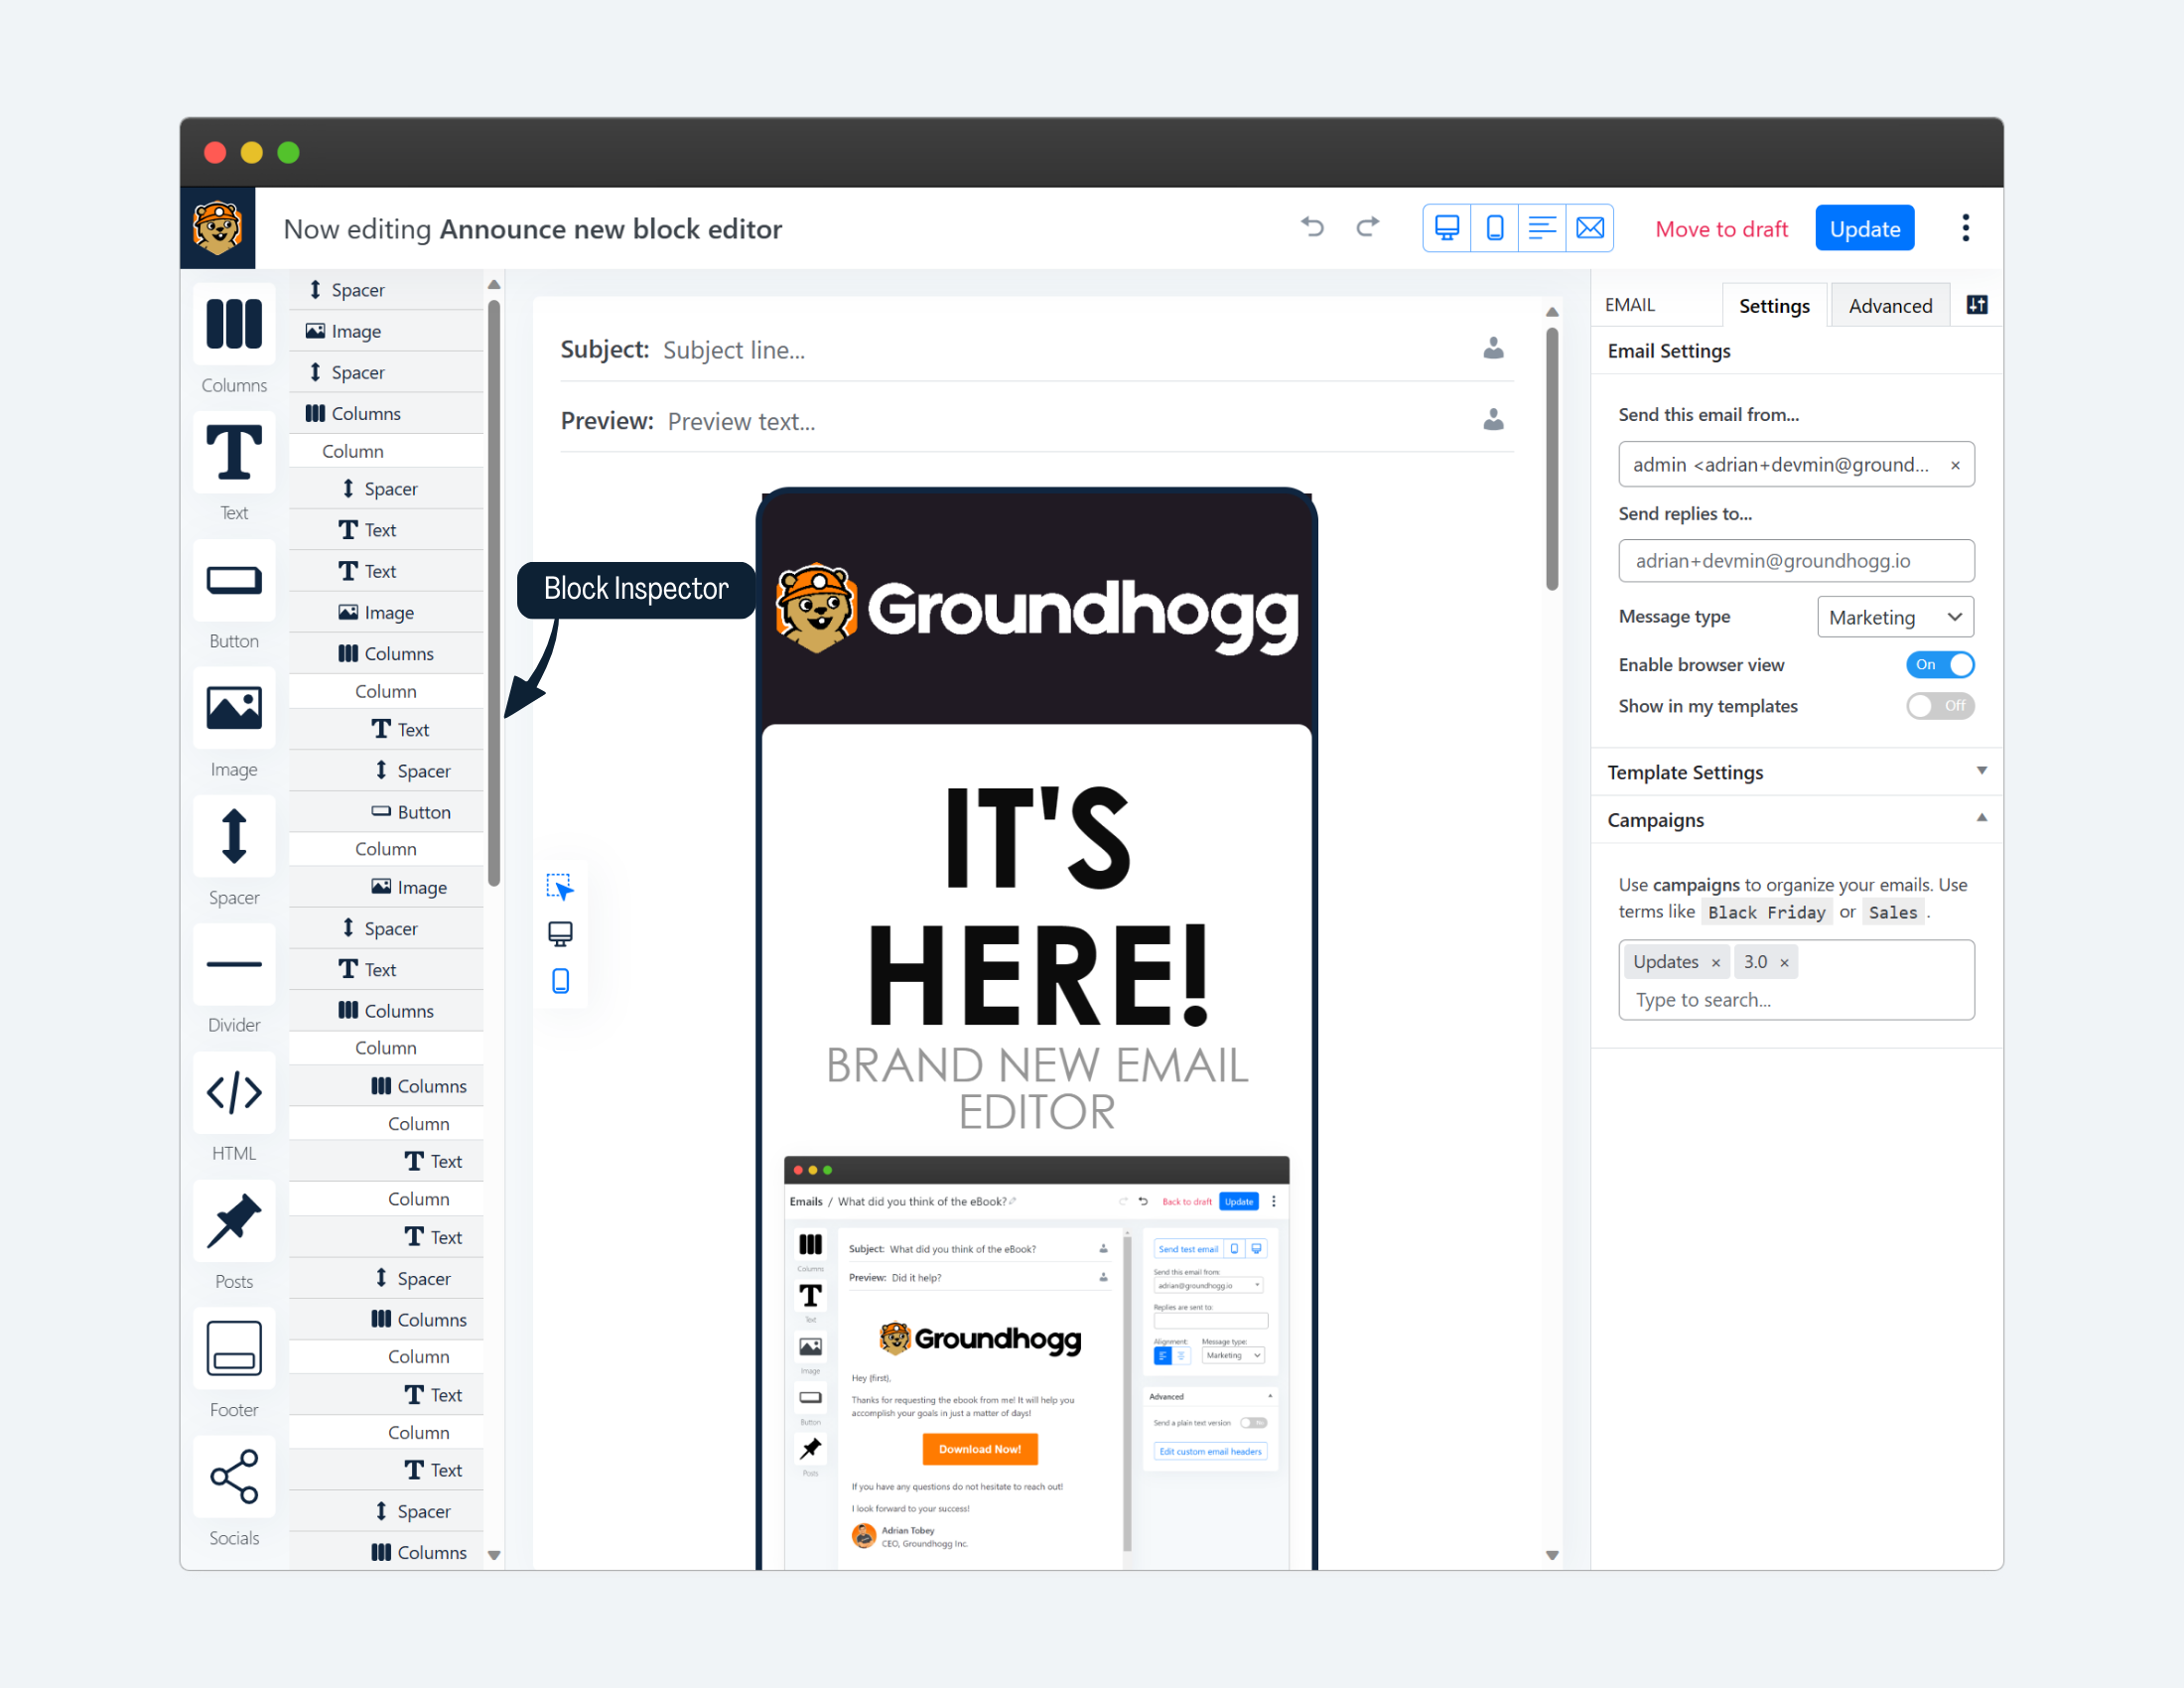Click the email title Announce new block editor
This screenshot has width=2184, height=1688.
pos(611,229)
